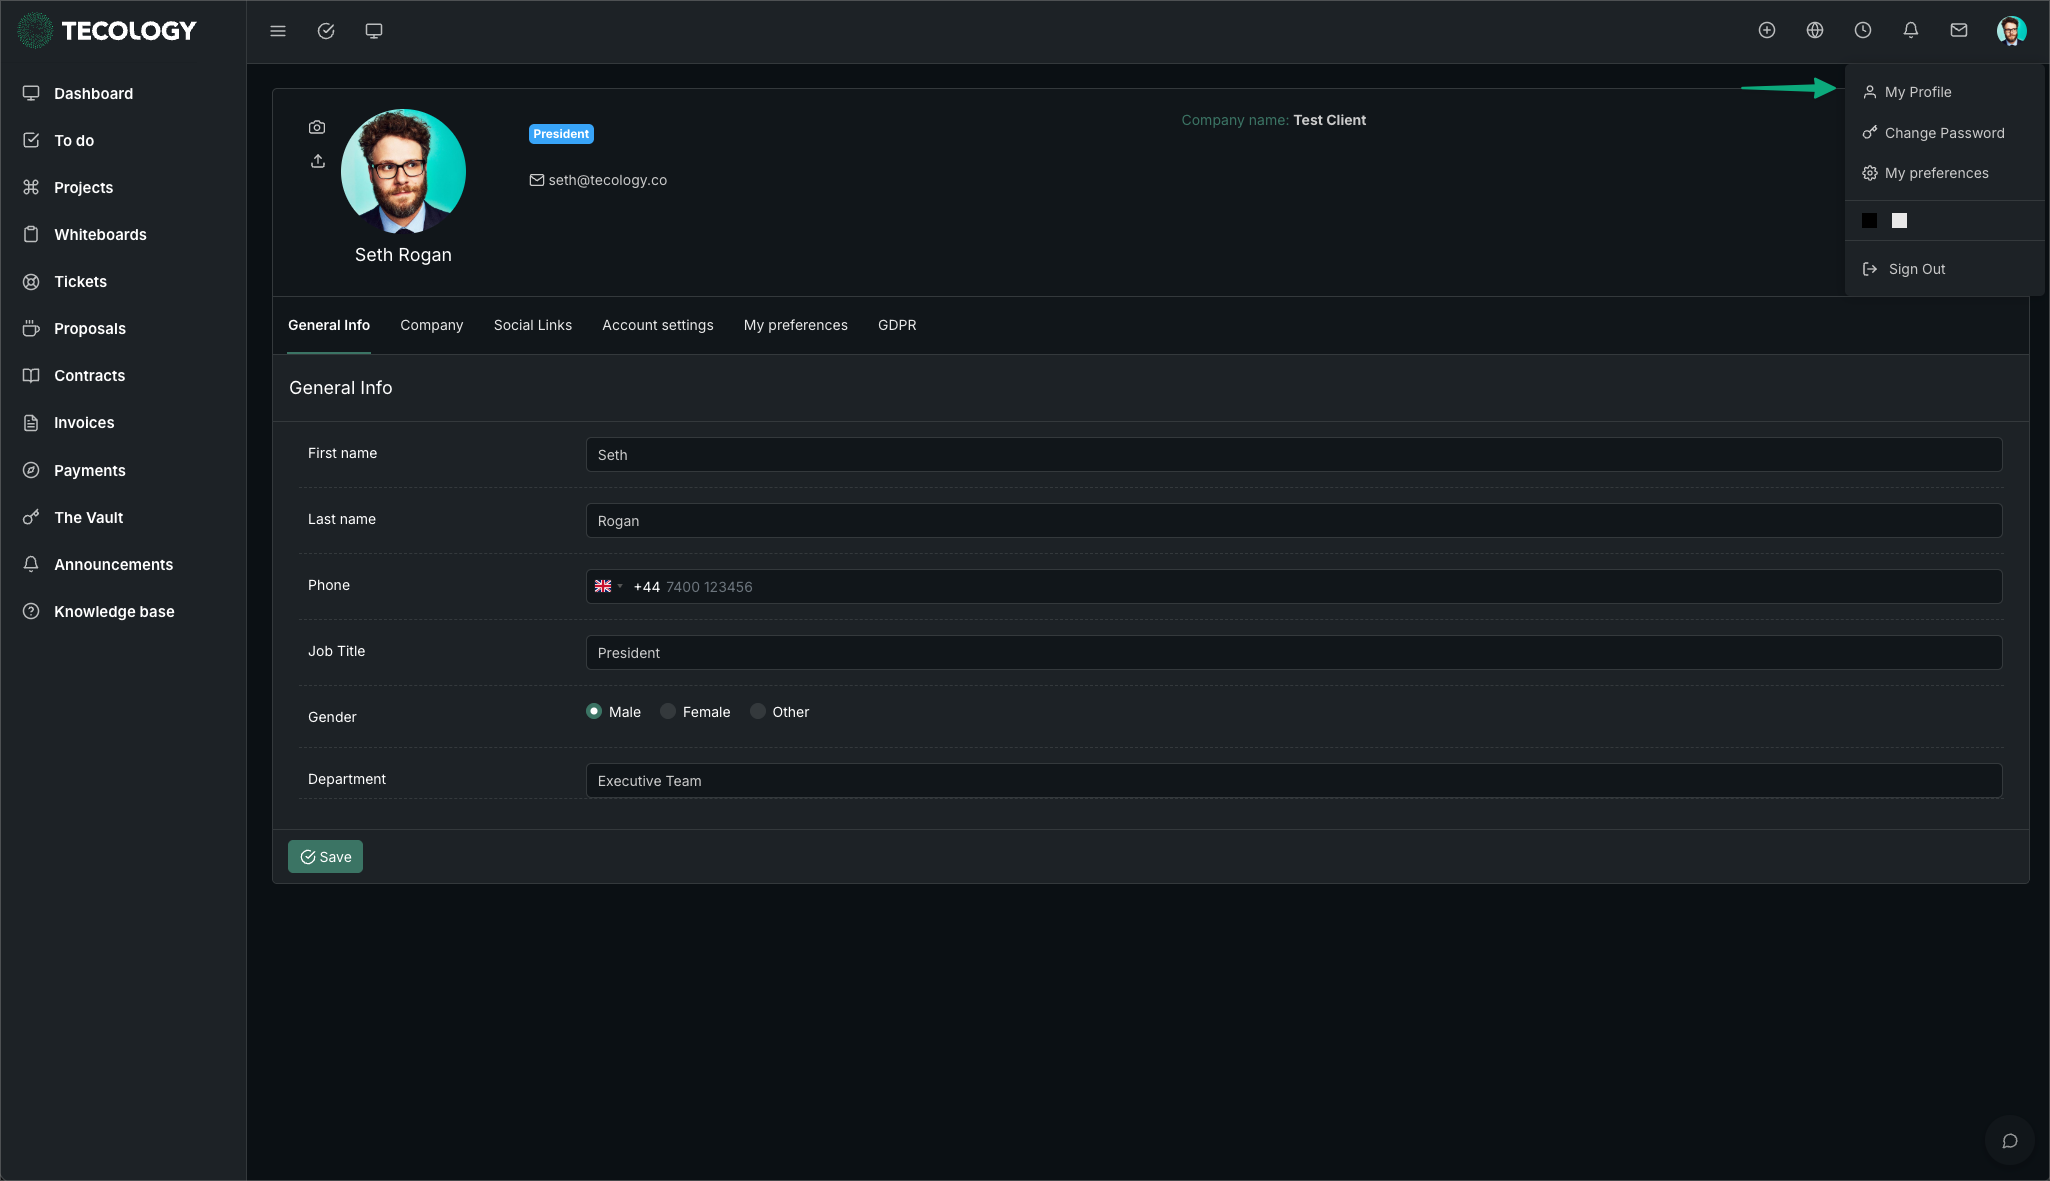The image size is (2050, 1181).
Task: Open the notifications bell icon
Action: (1911, 30)
